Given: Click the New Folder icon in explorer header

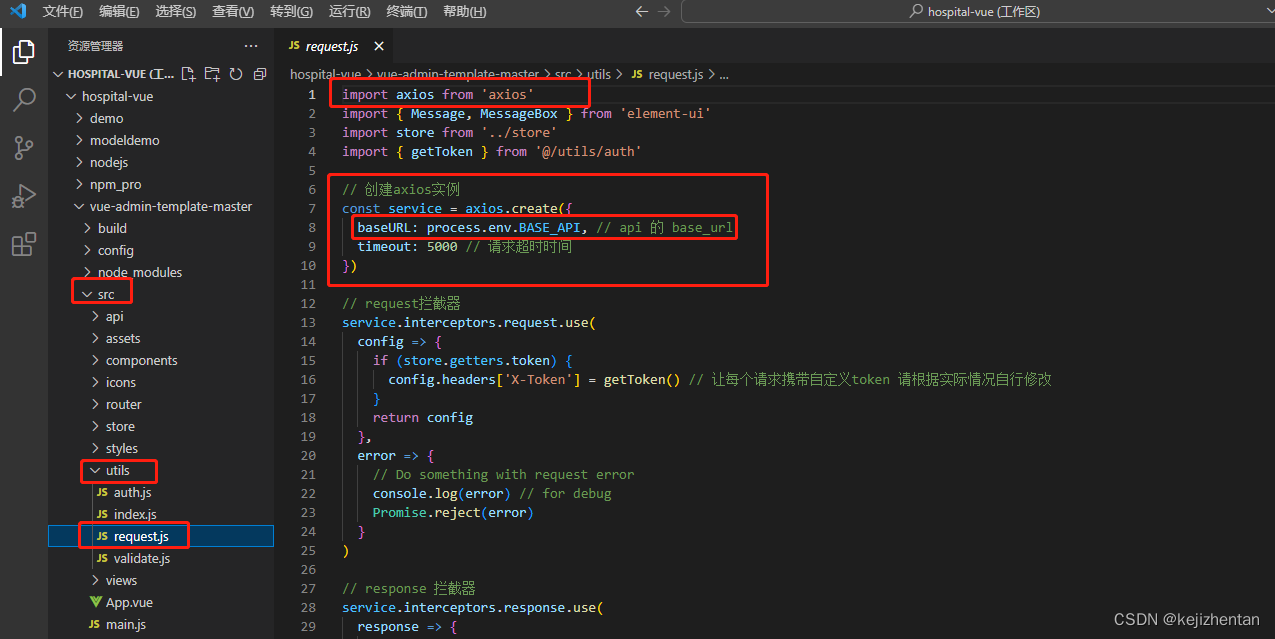Looking at the screenshot, I should [212, 74].
